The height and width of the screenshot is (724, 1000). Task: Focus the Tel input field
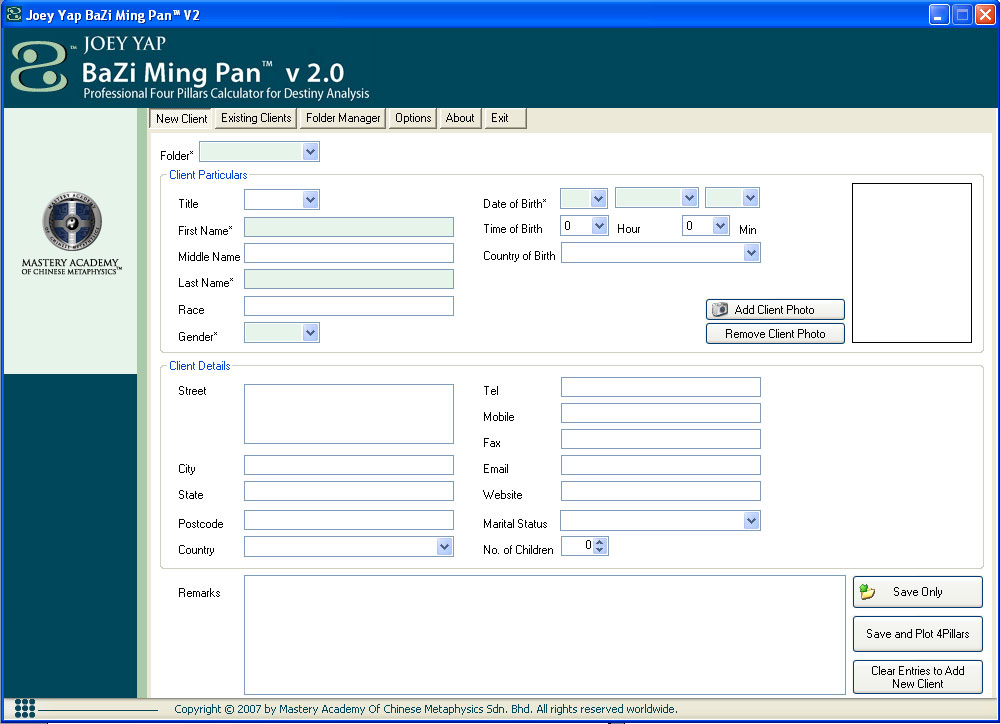pyautogui.click(x=661, y=387)
